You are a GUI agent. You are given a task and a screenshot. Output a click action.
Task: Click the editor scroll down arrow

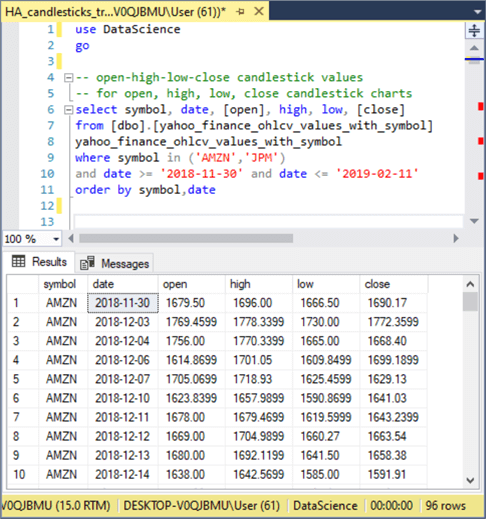(x=474, y=221)
